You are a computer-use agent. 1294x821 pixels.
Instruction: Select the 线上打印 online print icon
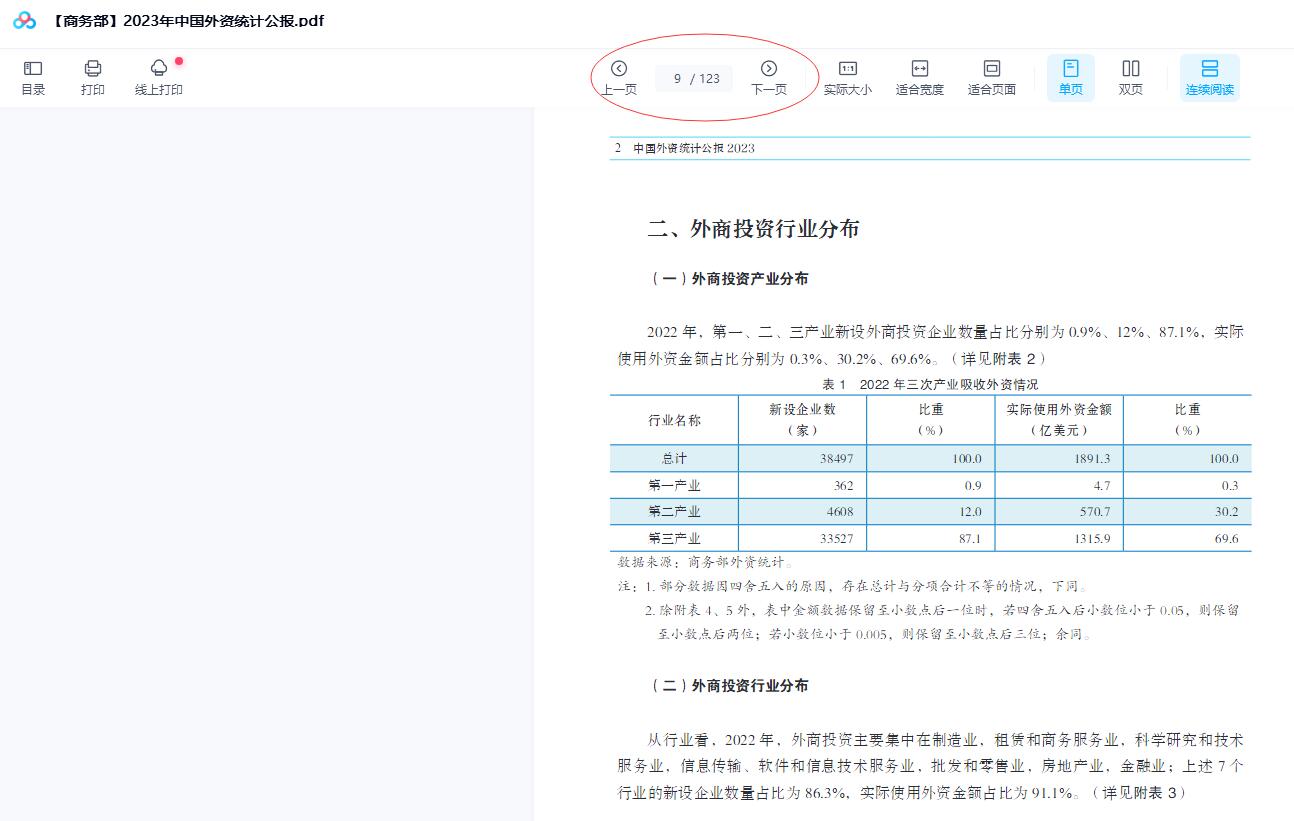(x=157, y=77)
